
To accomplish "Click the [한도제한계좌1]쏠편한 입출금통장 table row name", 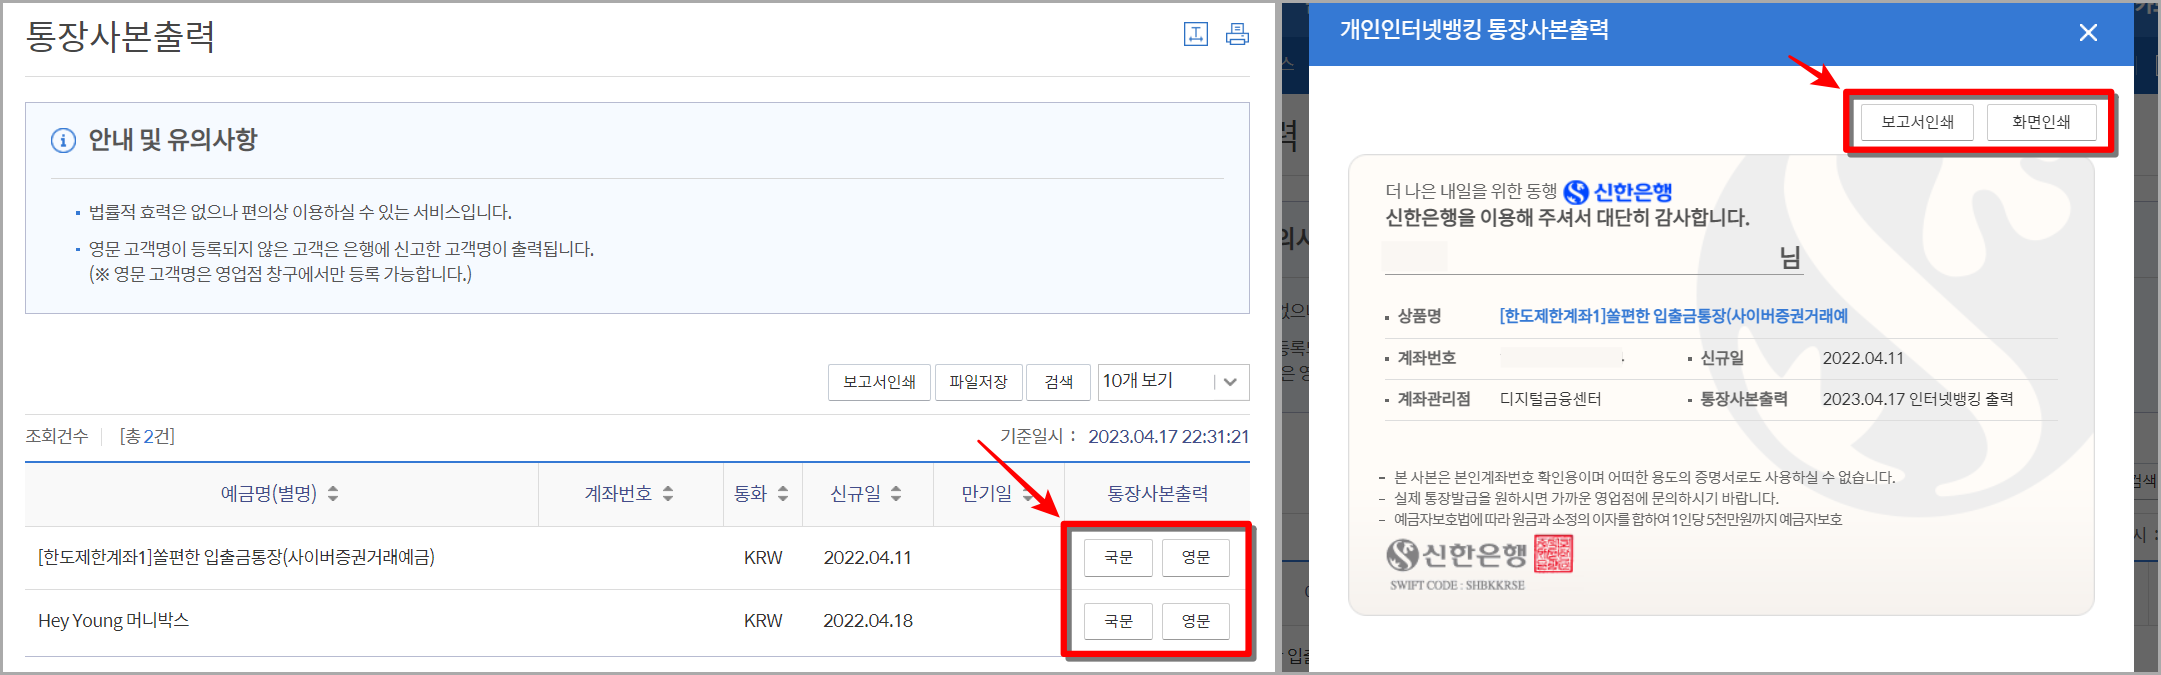I will 236,558.
